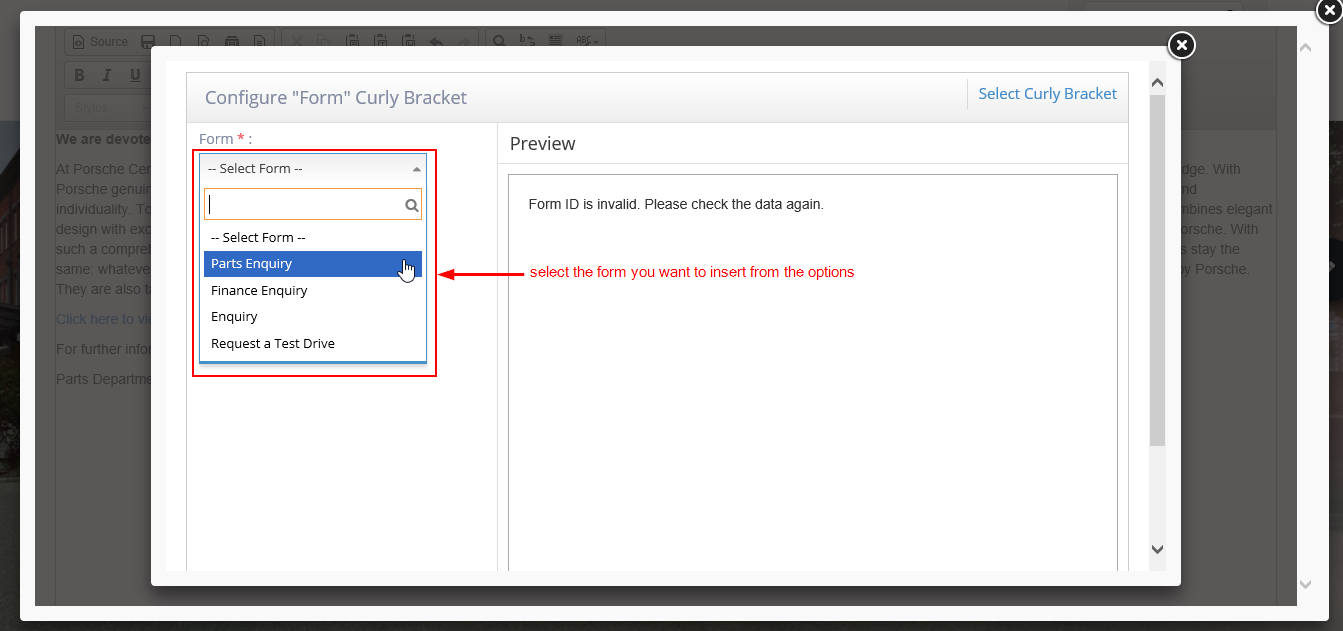1343x631 pixels.
Task: Collapse the Select Form dropdown arrow
Action: pyautogui.click(x=416, y=168)
